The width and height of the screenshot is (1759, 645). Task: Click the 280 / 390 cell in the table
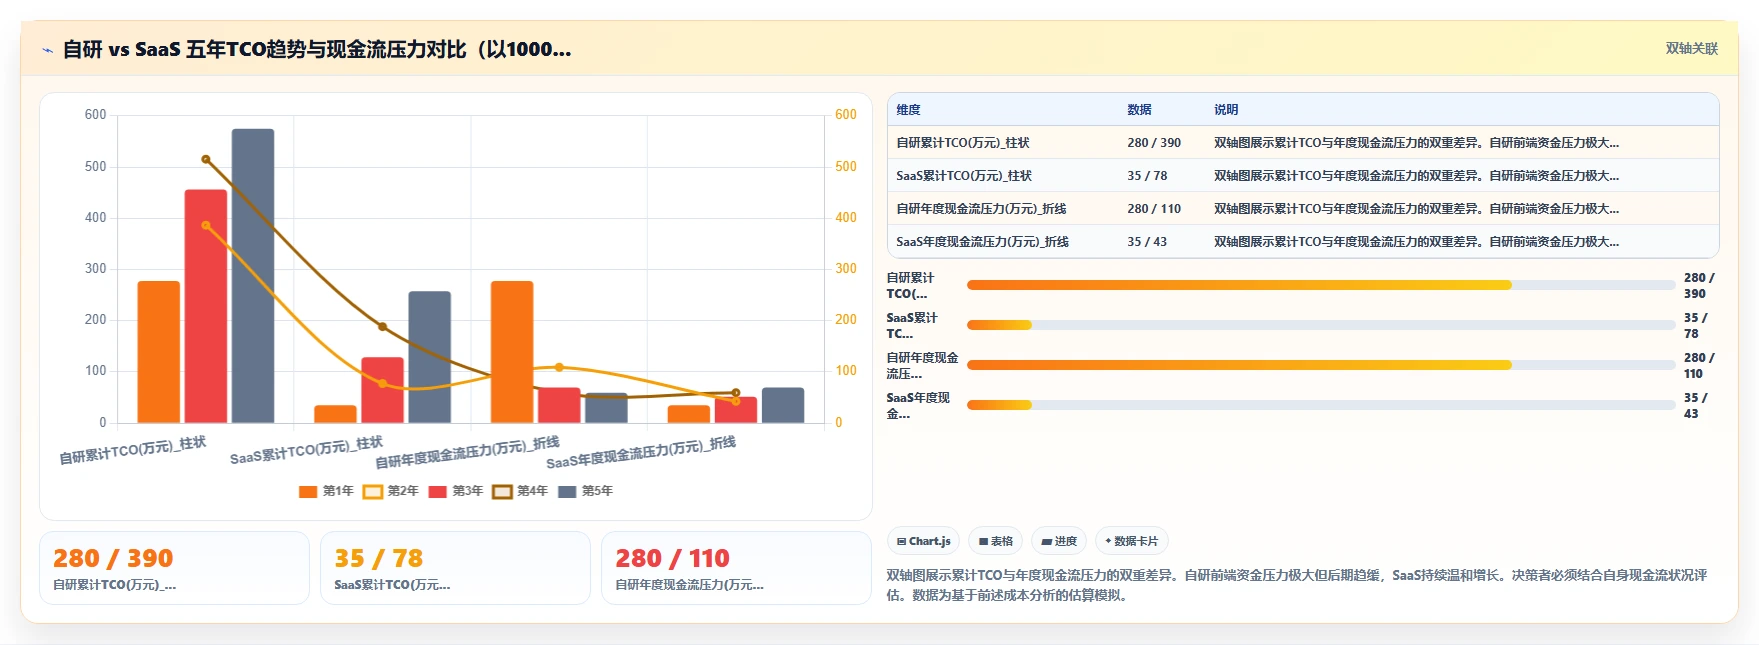click(x=1154, y=143)
